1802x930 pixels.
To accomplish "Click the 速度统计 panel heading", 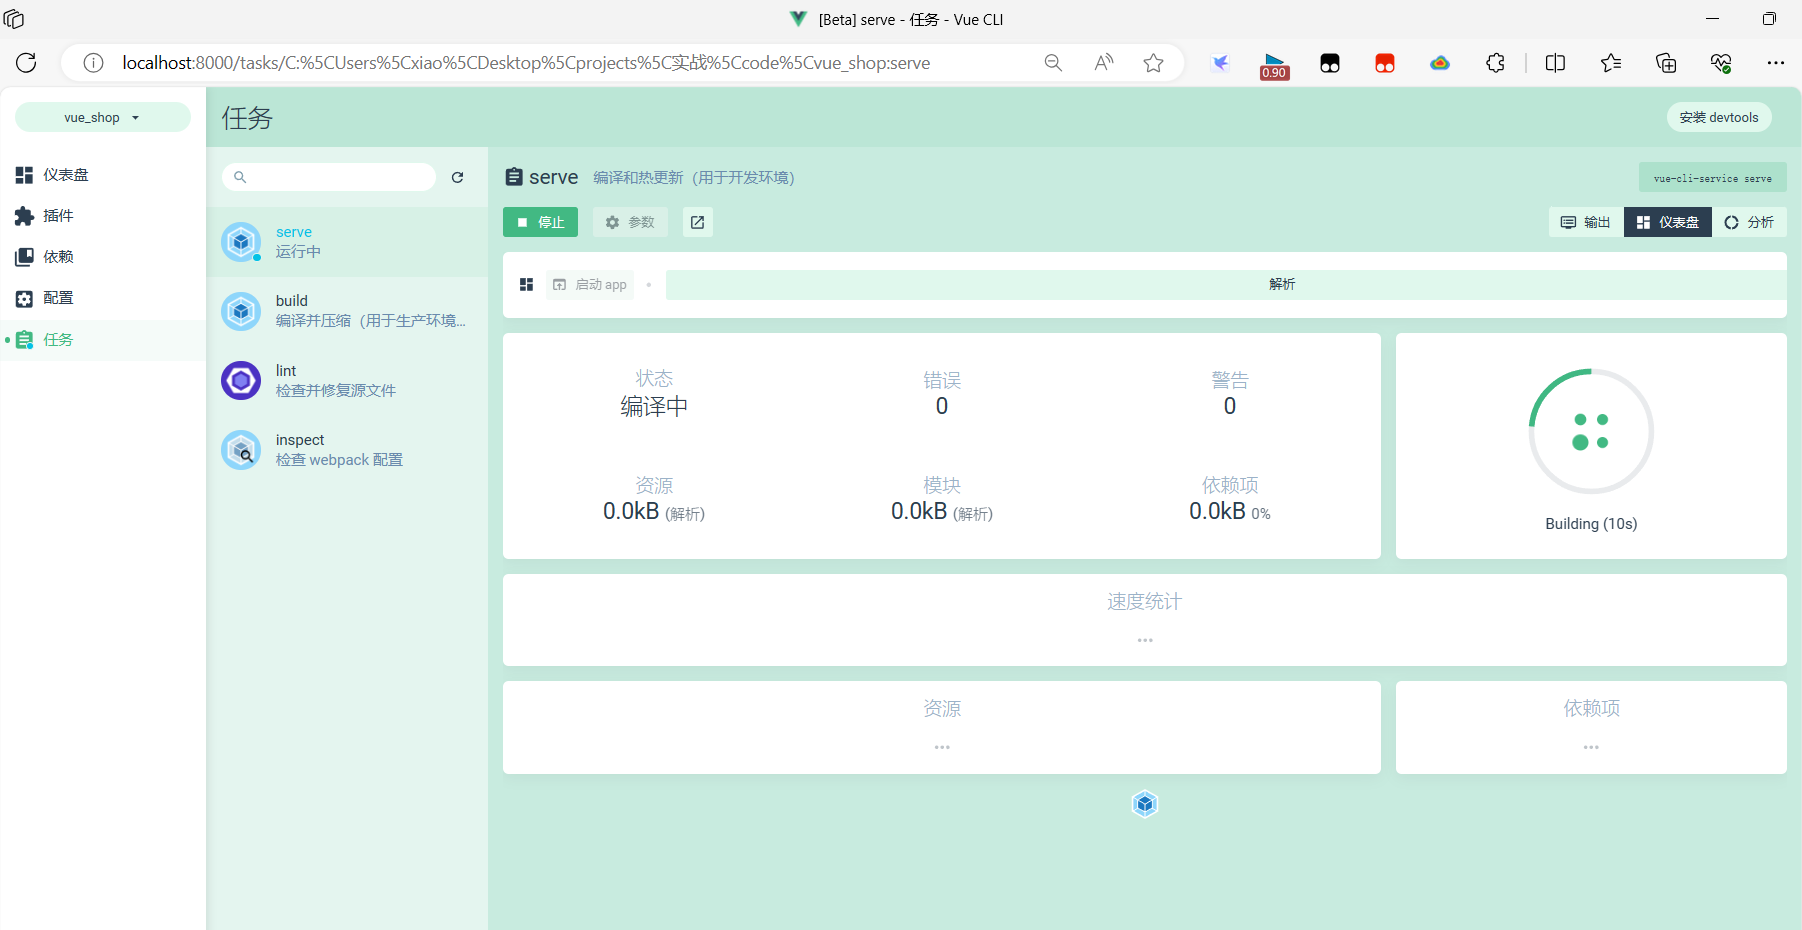I will [x=1144, y=602].
